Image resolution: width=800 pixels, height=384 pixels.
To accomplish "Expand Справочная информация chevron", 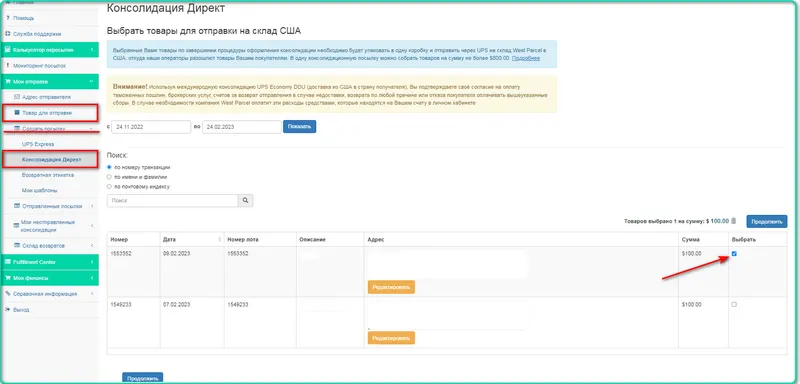I will [x=91, y=294].
